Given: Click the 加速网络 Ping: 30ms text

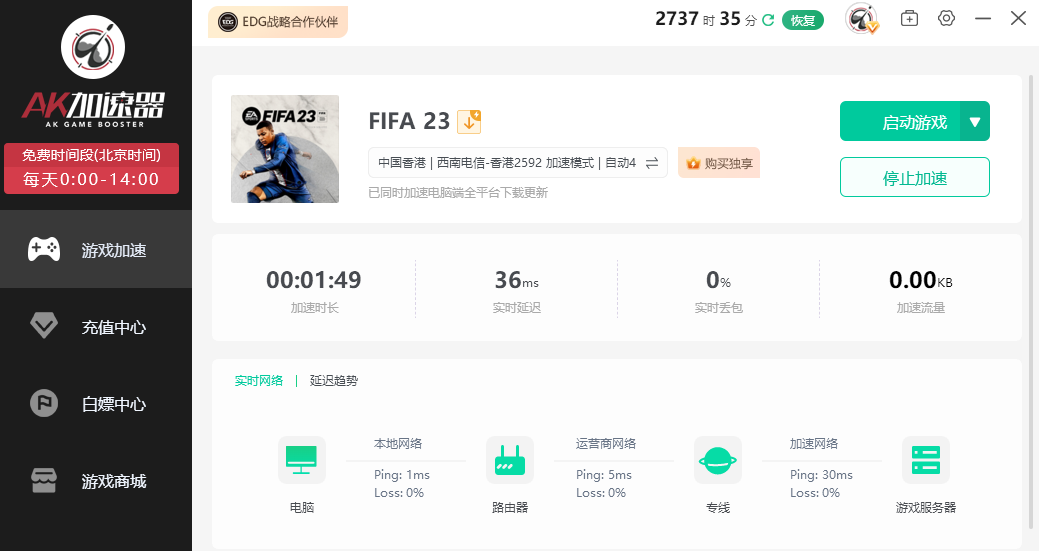Looking at the screenshot, I should coord(821,475).
